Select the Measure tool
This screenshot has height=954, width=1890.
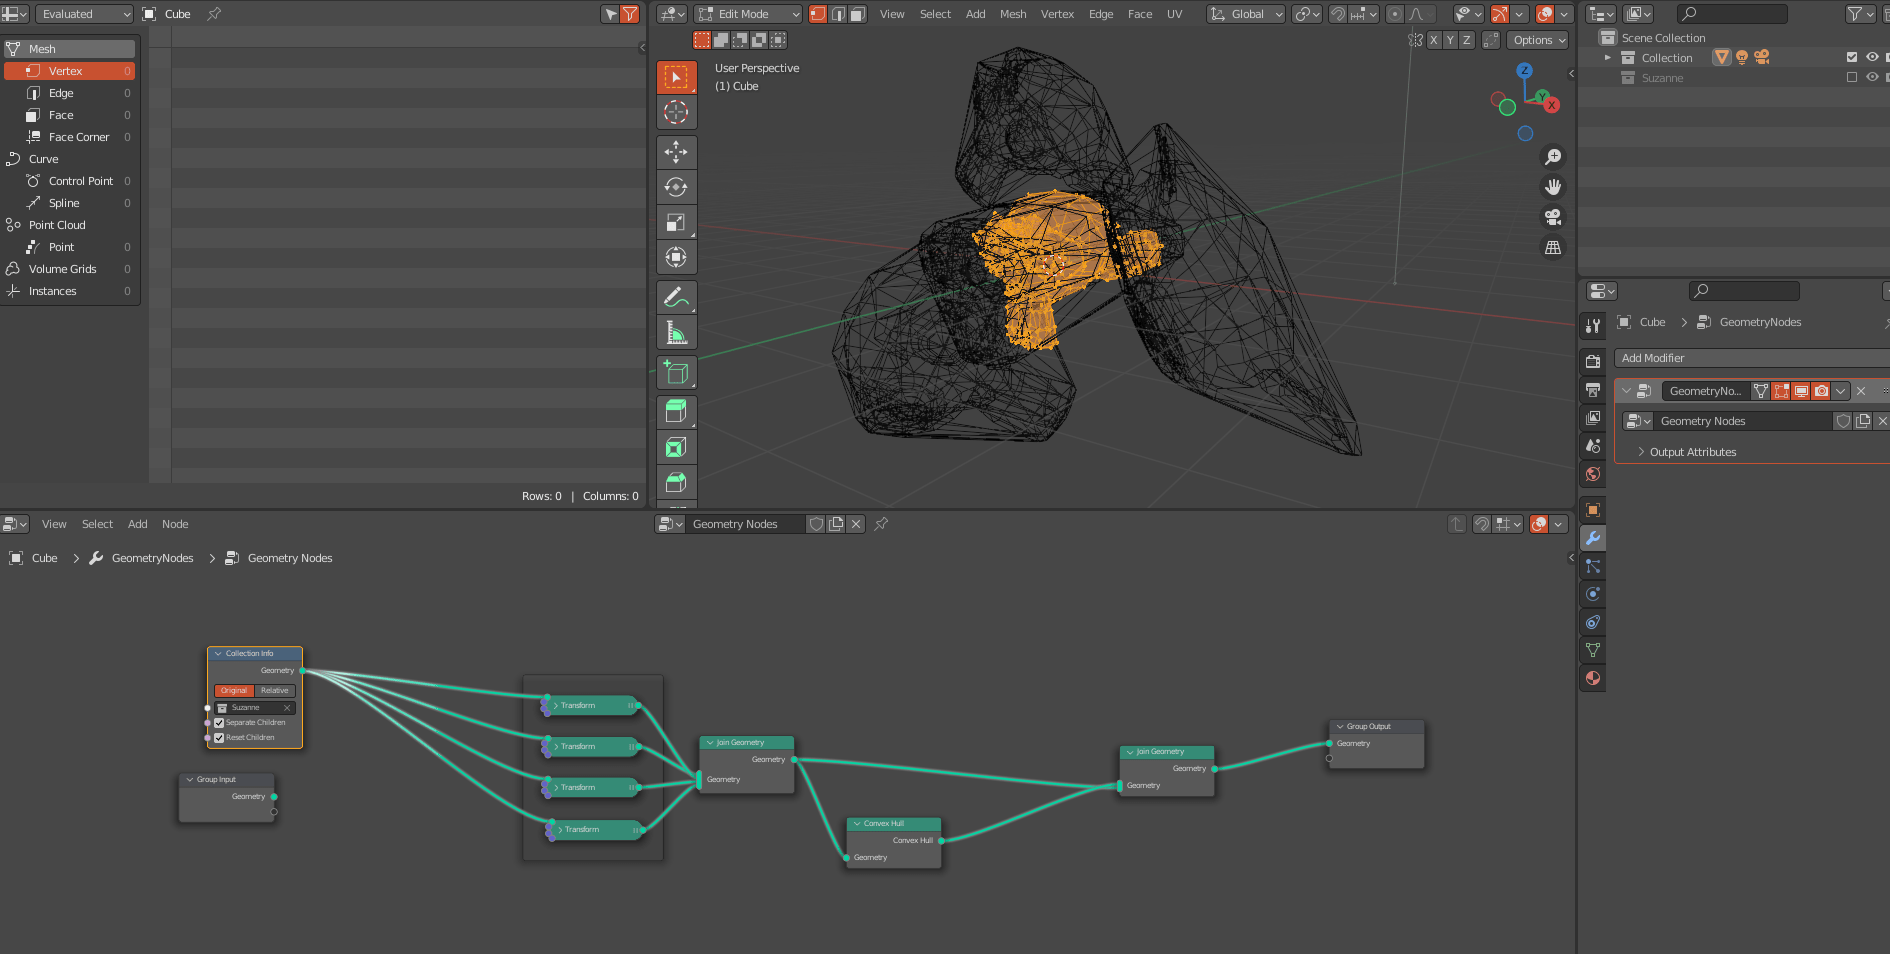click(x=677, y=332)
